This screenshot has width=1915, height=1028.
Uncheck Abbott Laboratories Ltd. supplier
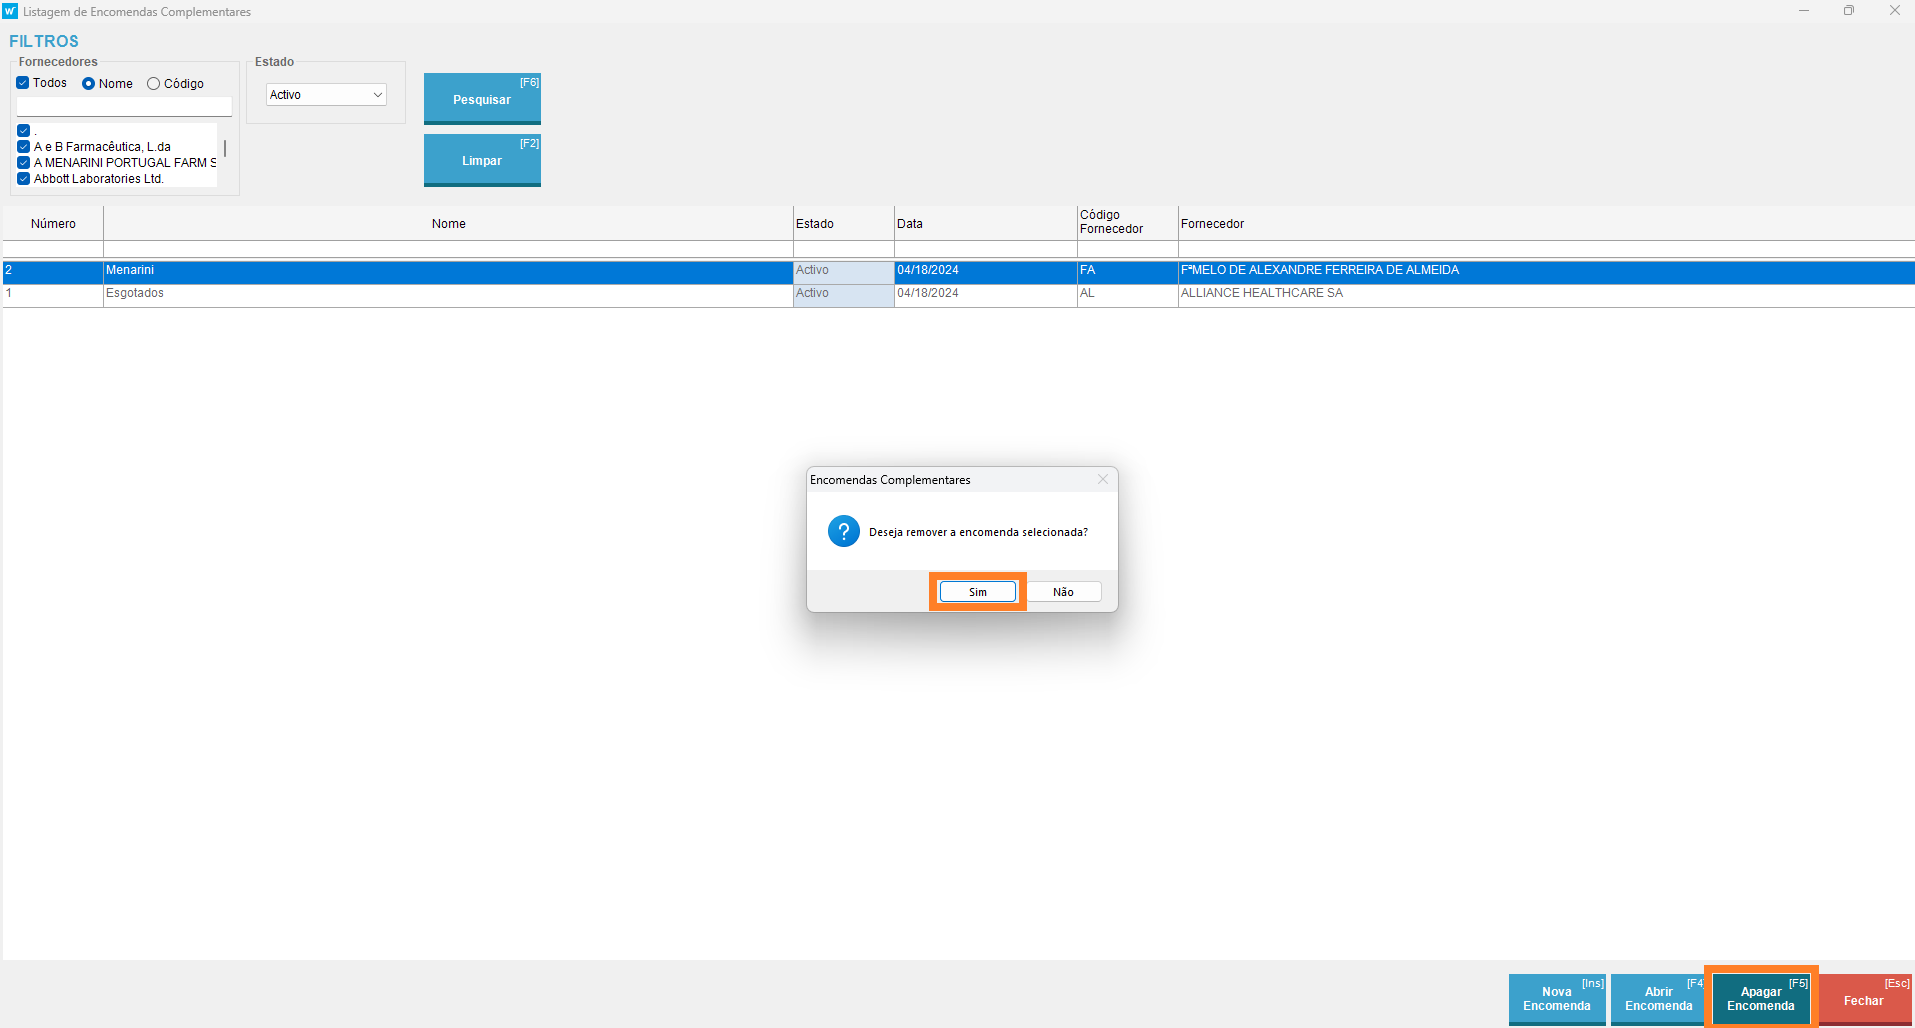[24, 179]
